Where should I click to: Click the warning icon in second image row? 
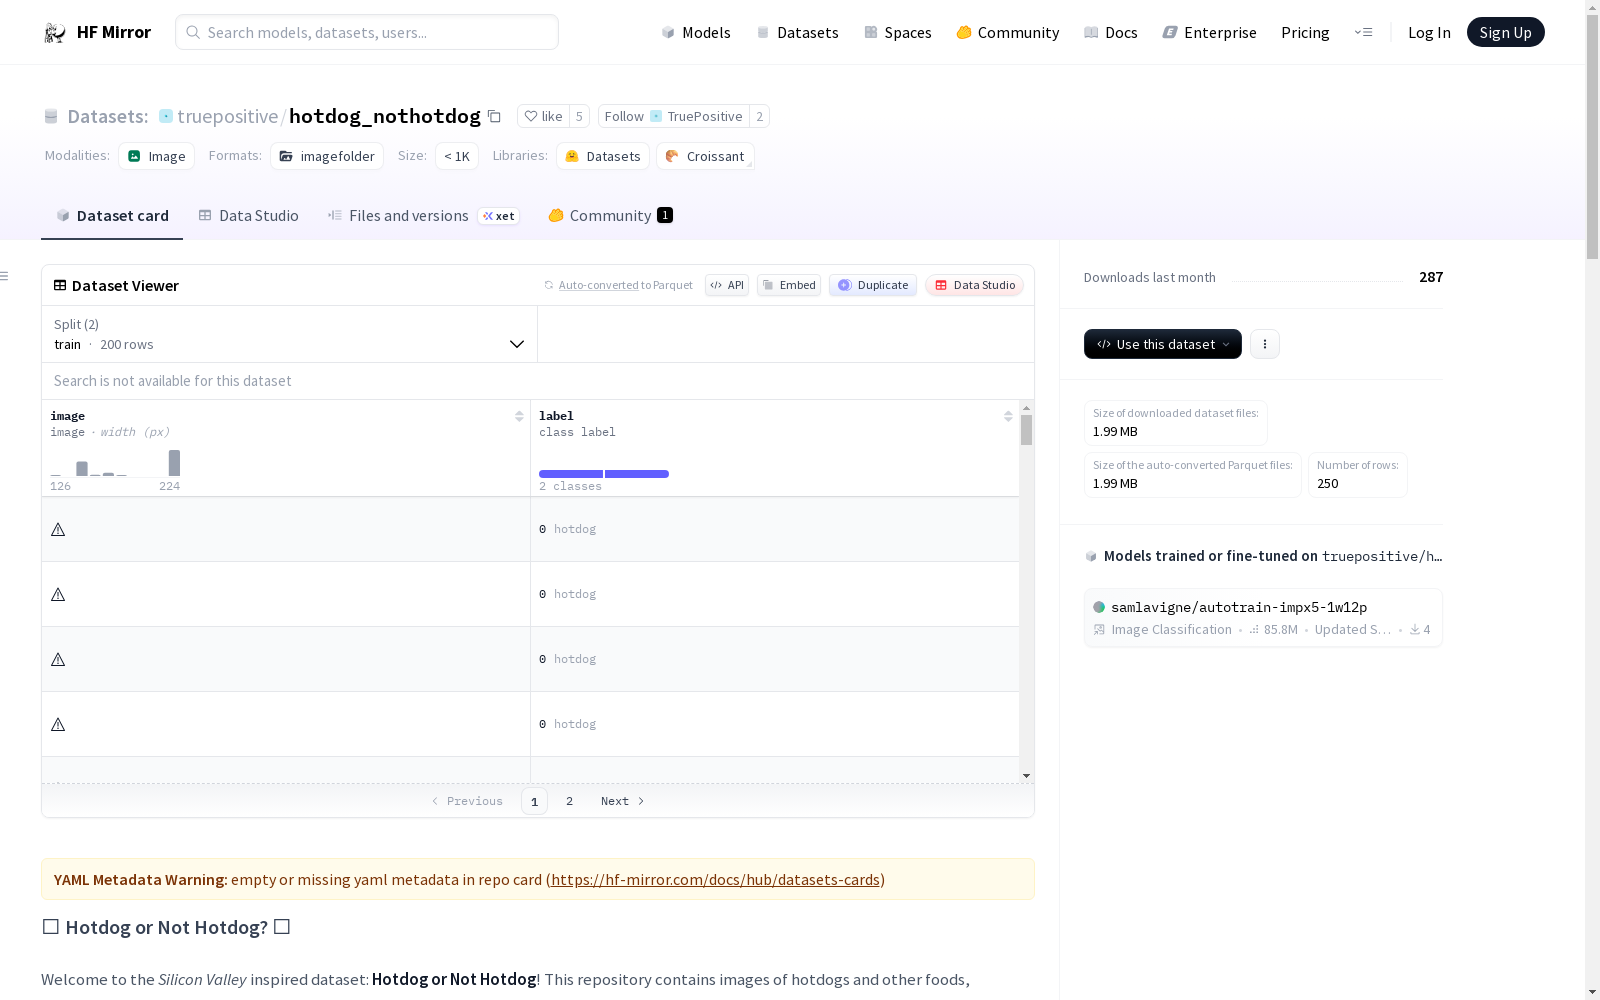coord(58,594)
